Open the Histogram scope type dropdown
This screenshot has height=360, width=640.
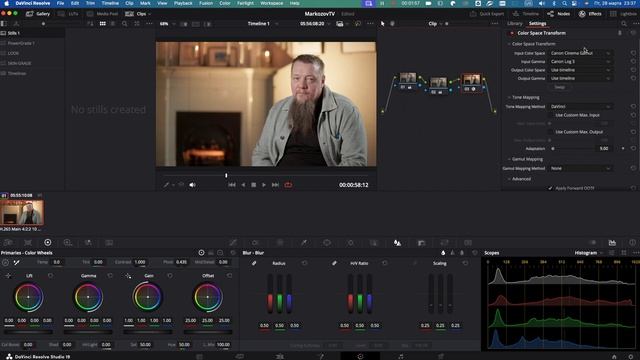point(588,253)
